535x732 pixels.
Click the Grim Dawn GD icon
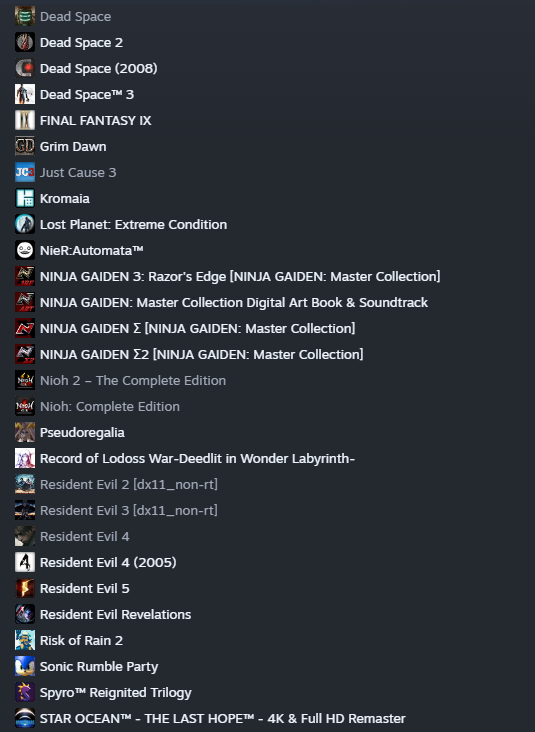tap(25, 147)
